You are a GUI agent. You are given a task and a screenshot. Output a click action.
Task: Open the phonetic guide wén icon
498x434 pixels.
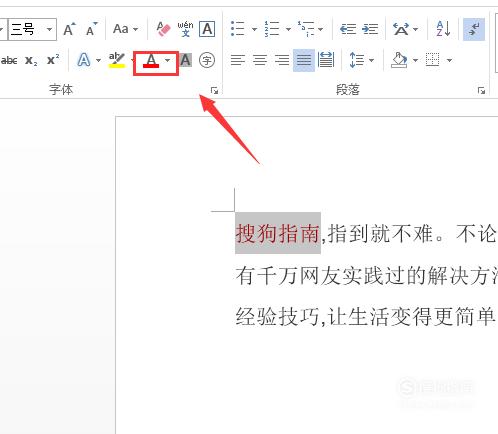pos(185,29)
